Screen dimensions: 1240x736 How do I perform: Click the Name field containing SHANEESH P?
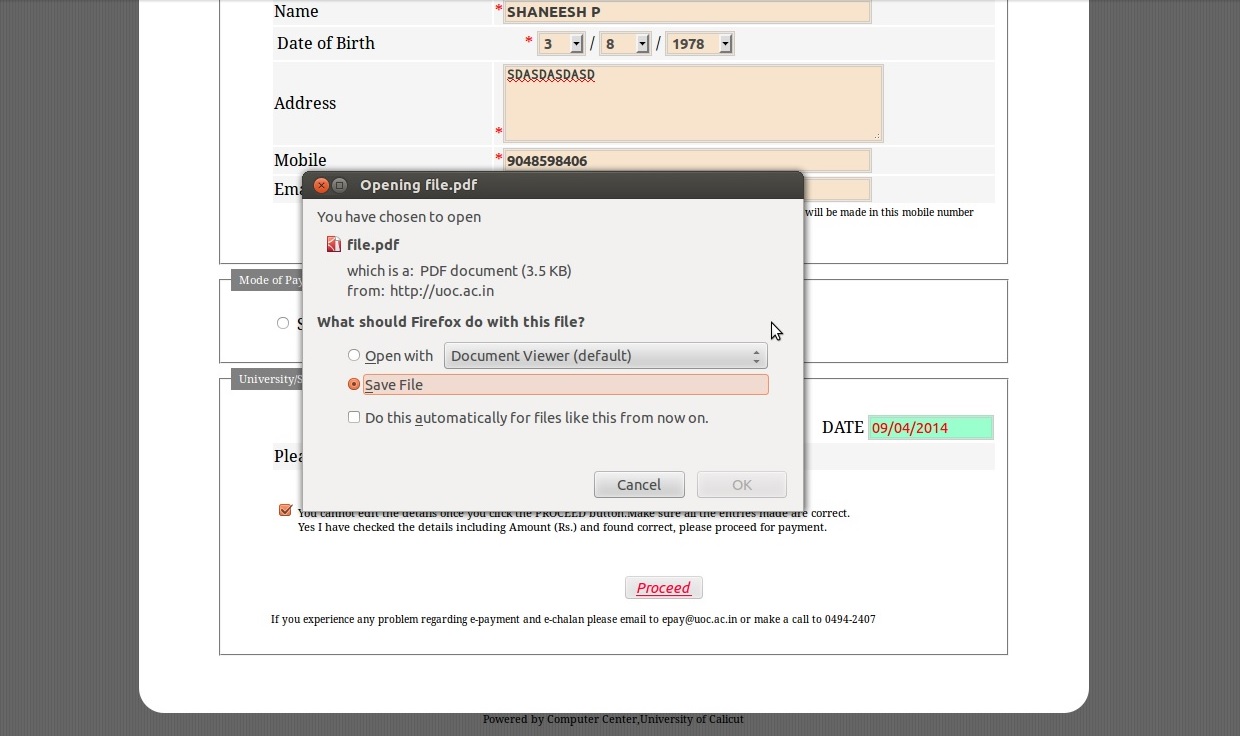(x=686, y=12)
